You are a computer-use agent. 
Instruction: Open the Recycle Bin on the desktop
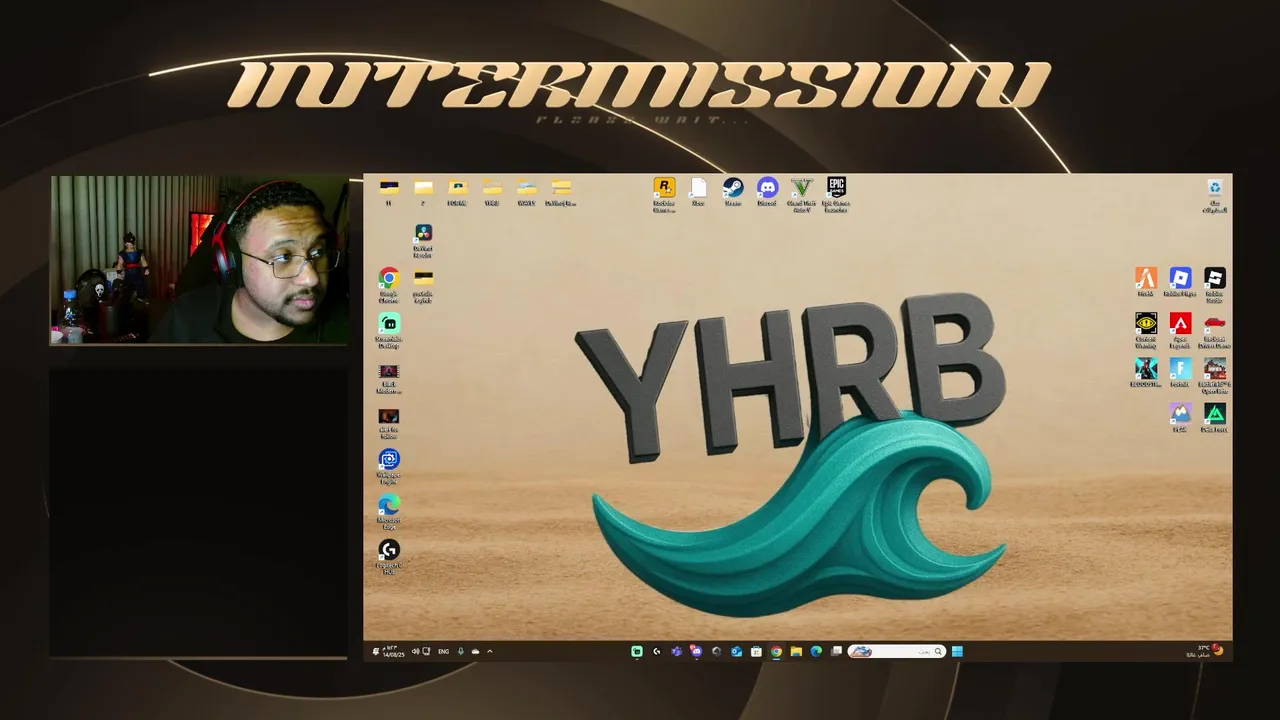[x=1214, y=195]
